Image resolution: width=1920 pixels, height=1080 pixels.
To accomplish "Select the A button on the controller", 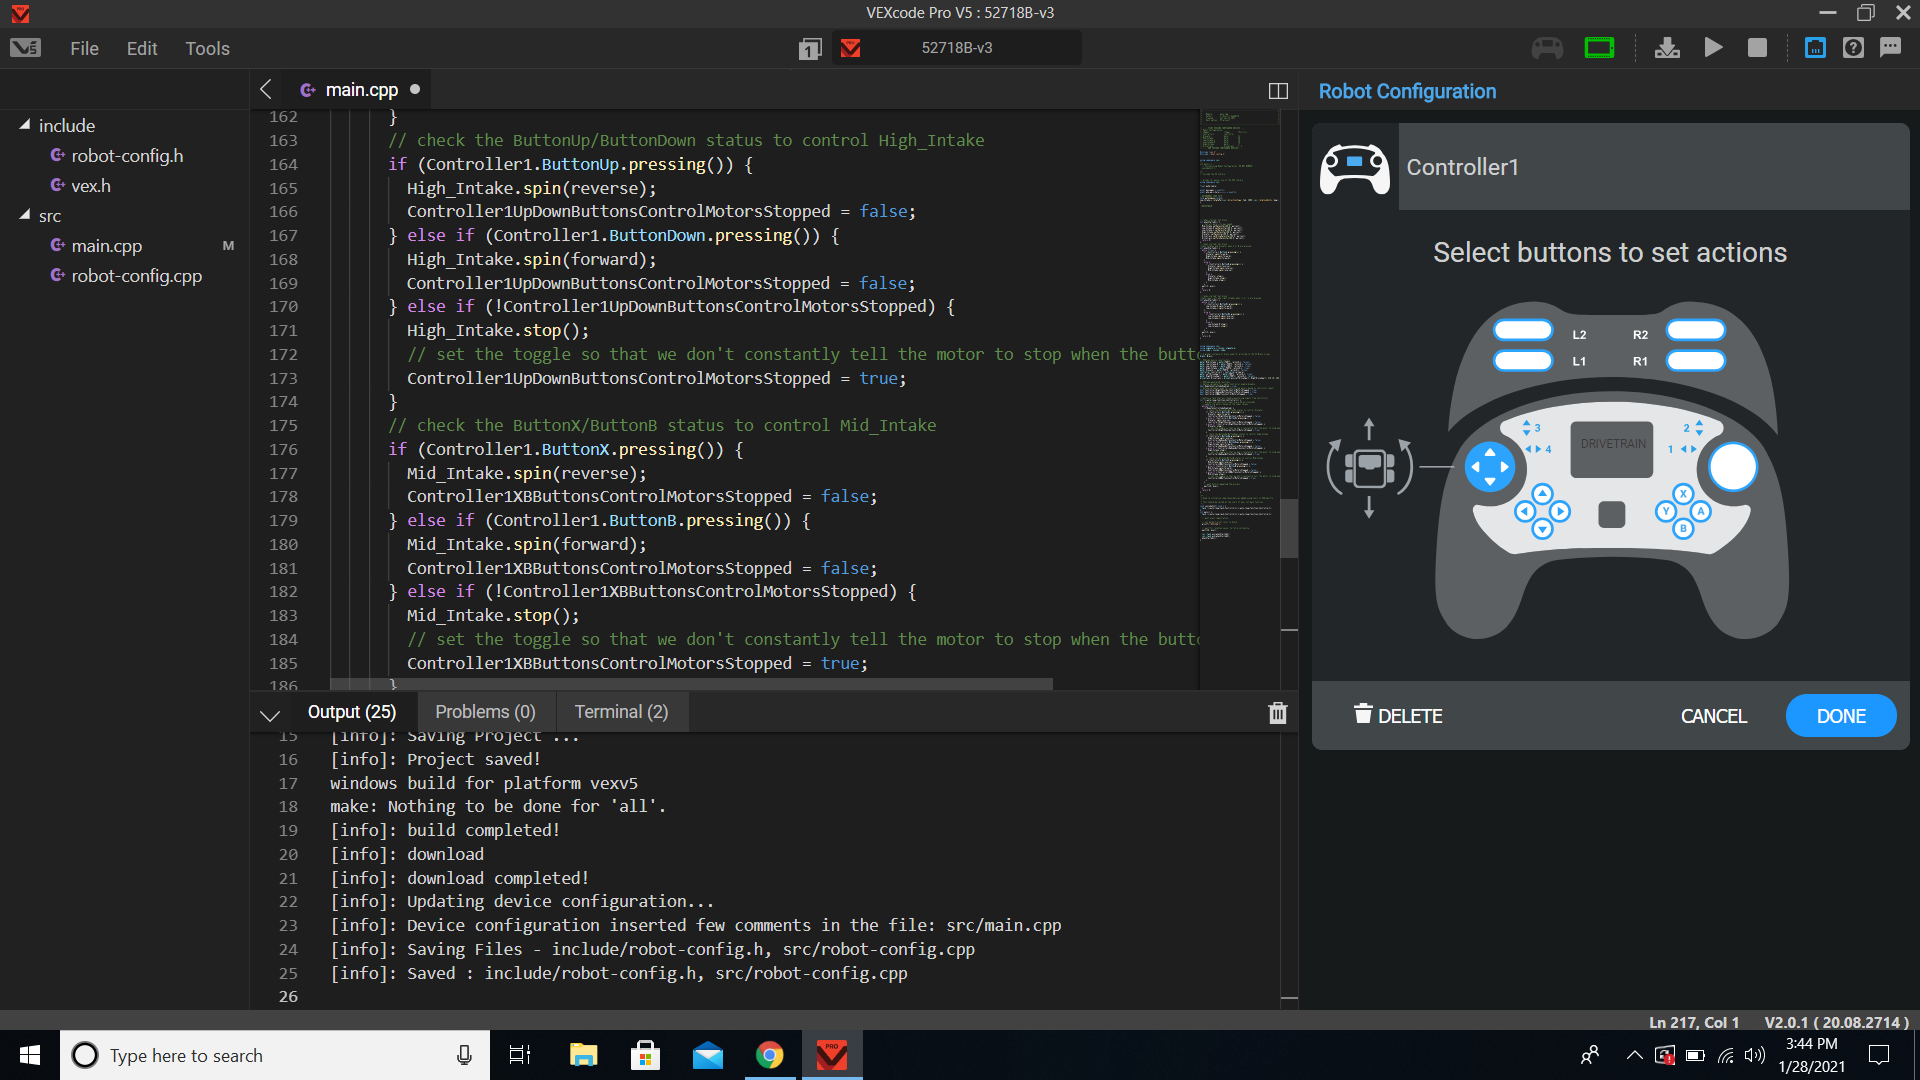I will click(1701, 511).
